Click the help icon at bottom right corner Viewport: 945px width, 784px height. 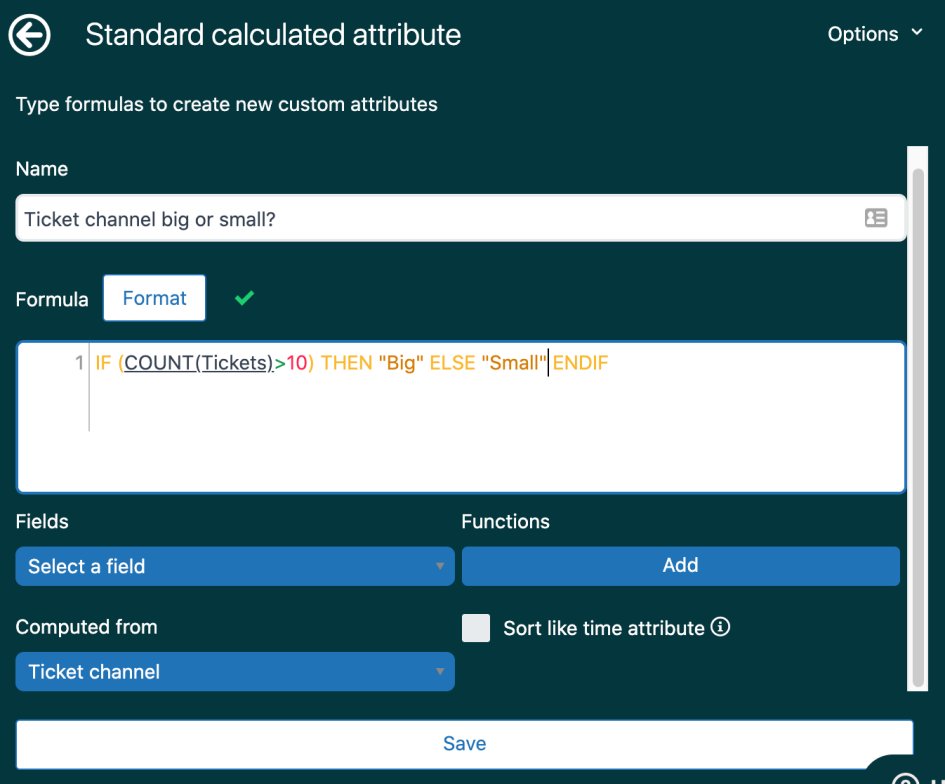[906, 779]
